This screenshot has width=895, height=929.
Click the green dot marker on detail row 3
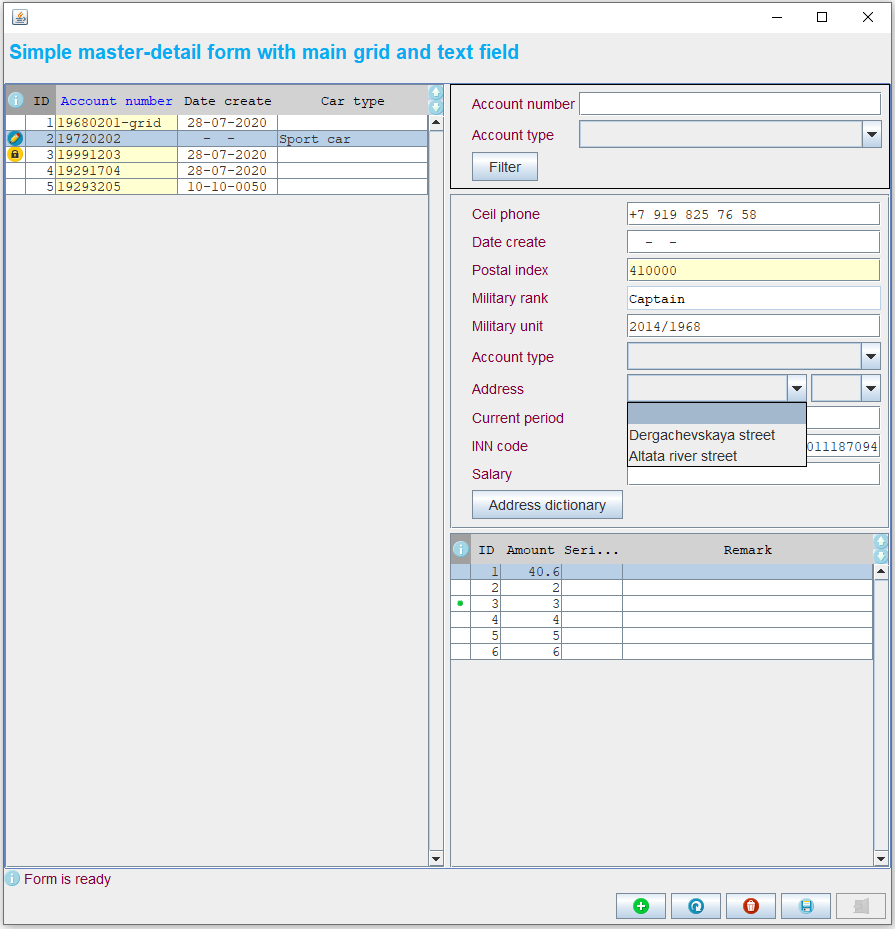point(460,603)
